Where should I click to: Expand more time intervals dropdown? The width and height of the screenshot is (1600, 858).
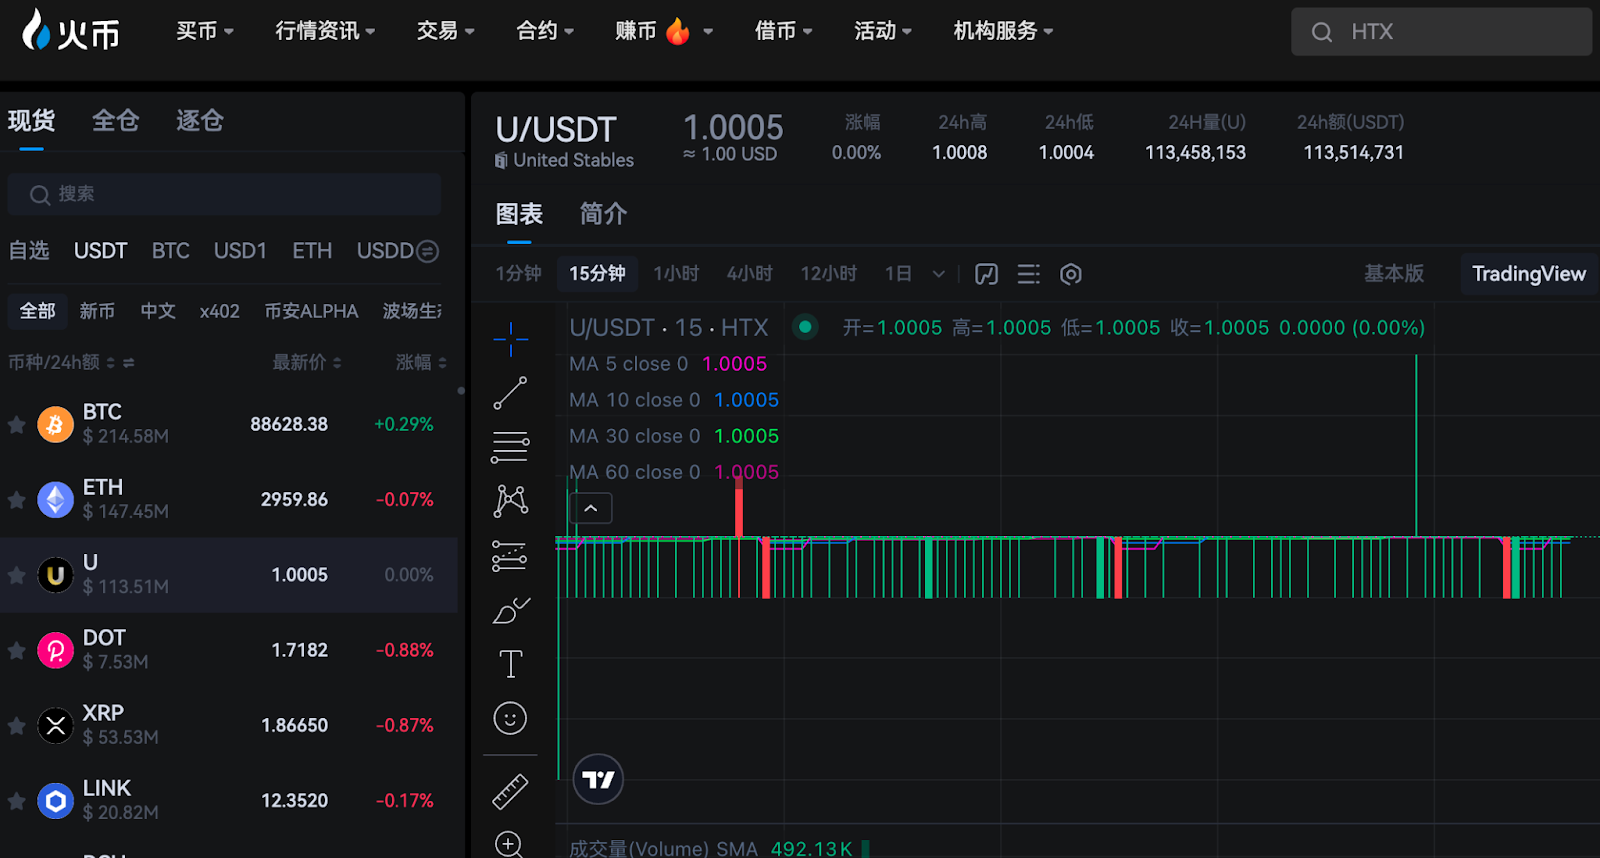click(938, 274)
